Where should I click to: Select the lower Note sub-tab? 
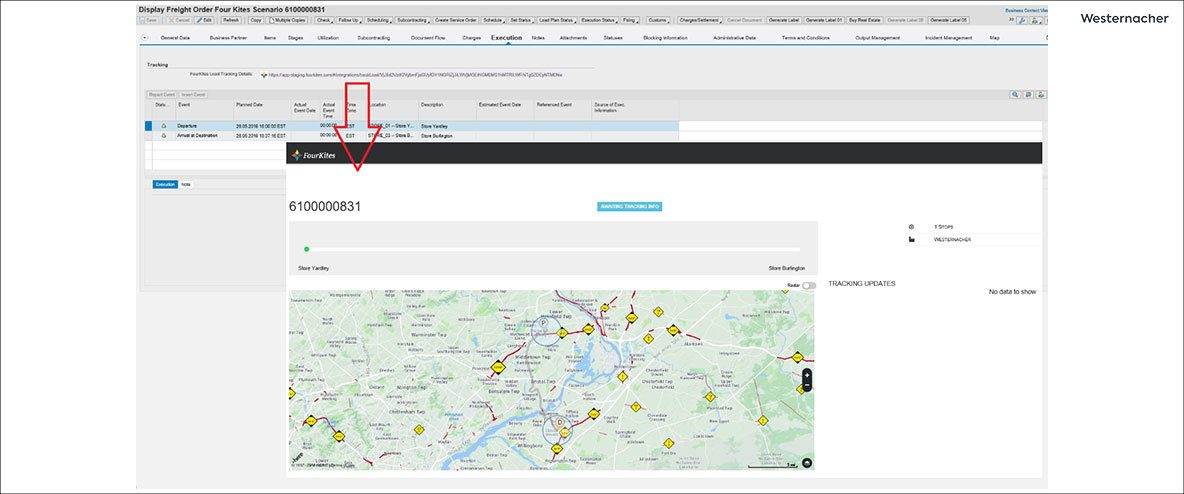pos(186,184)
